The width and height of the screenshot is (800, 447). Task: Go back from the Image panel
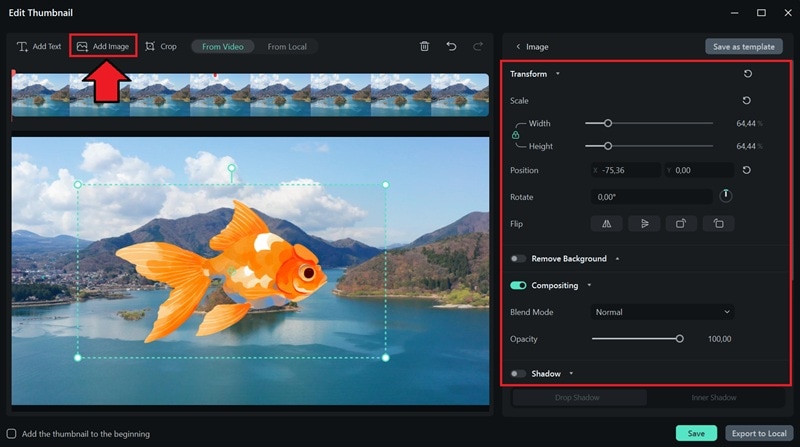click(518, 46)
